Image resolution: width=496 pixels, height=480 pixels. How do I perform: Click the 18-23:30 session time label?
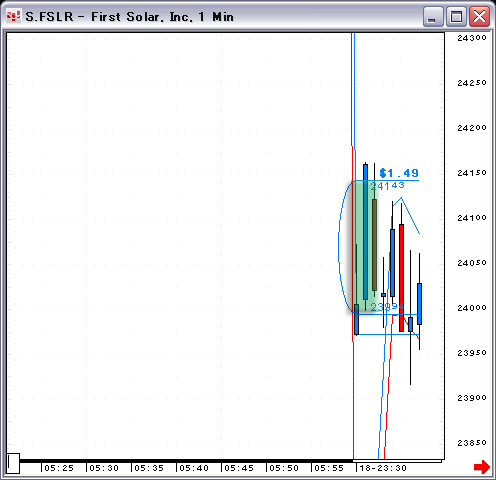coord(383,468)
